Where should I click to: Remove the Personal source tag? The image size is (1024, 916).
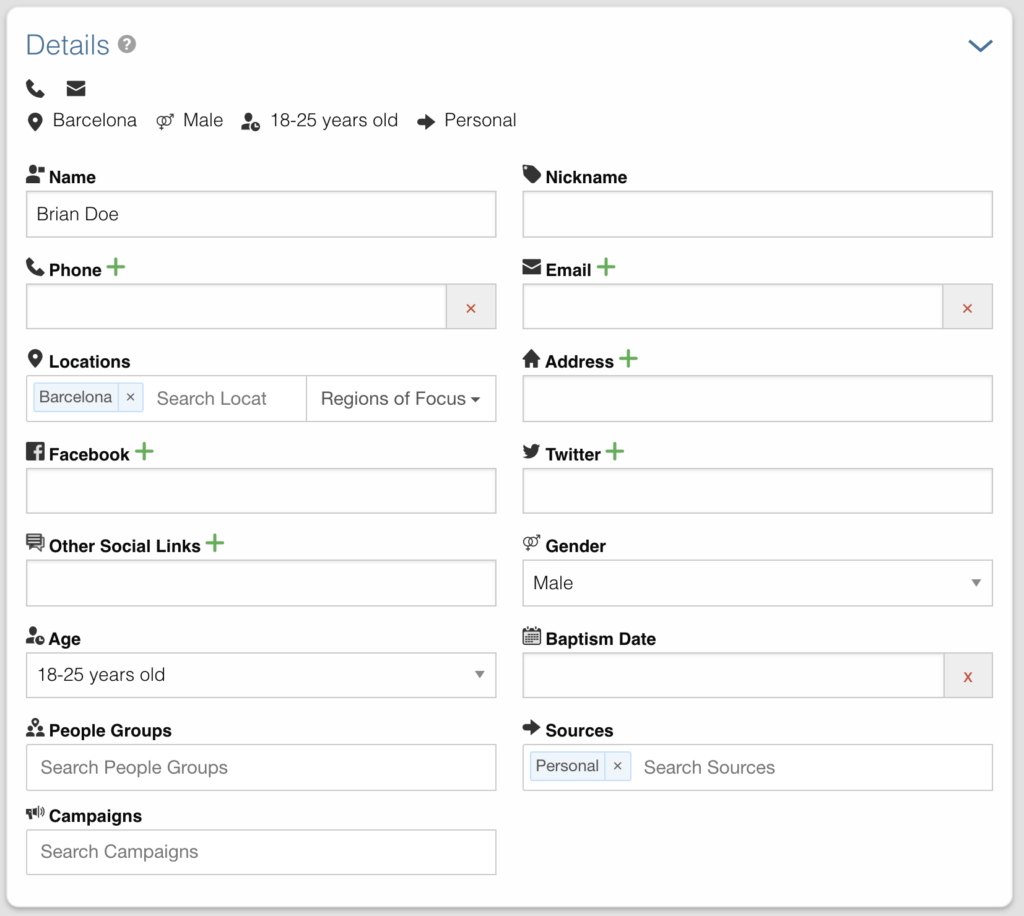617,766
